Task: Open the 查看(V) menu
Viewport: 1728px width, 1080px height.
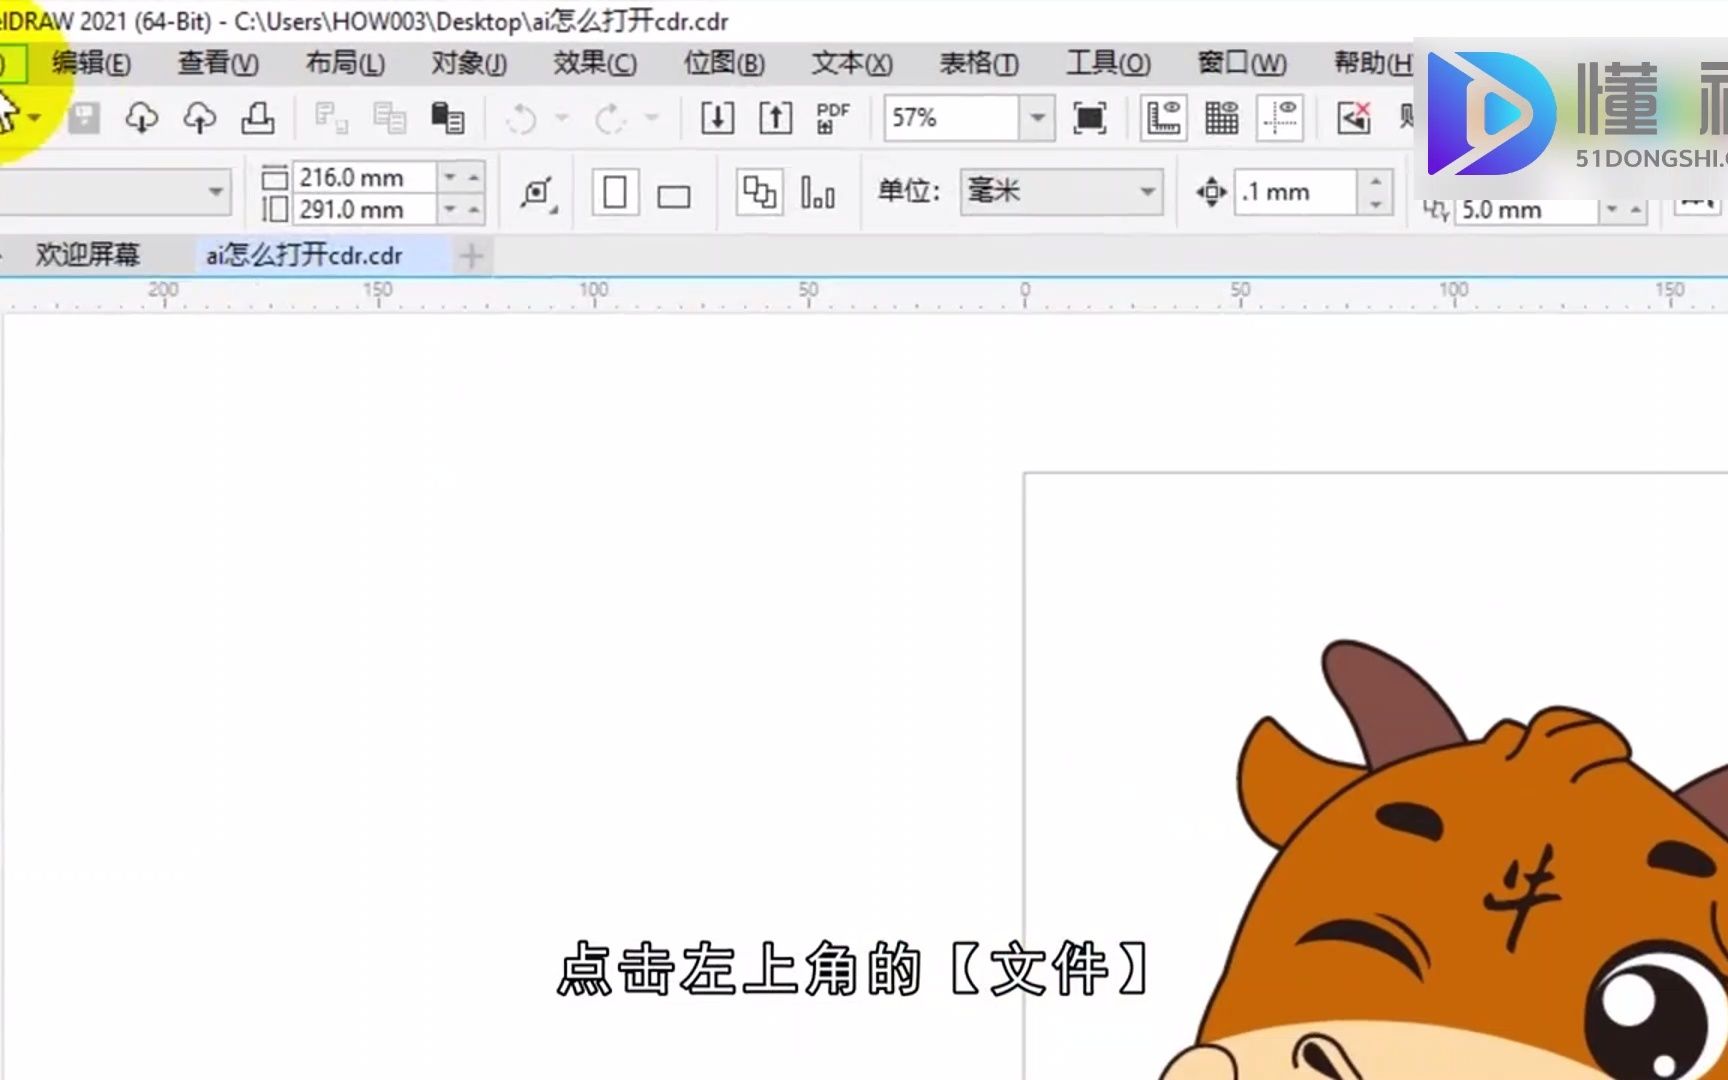Action: coord(218,63)
